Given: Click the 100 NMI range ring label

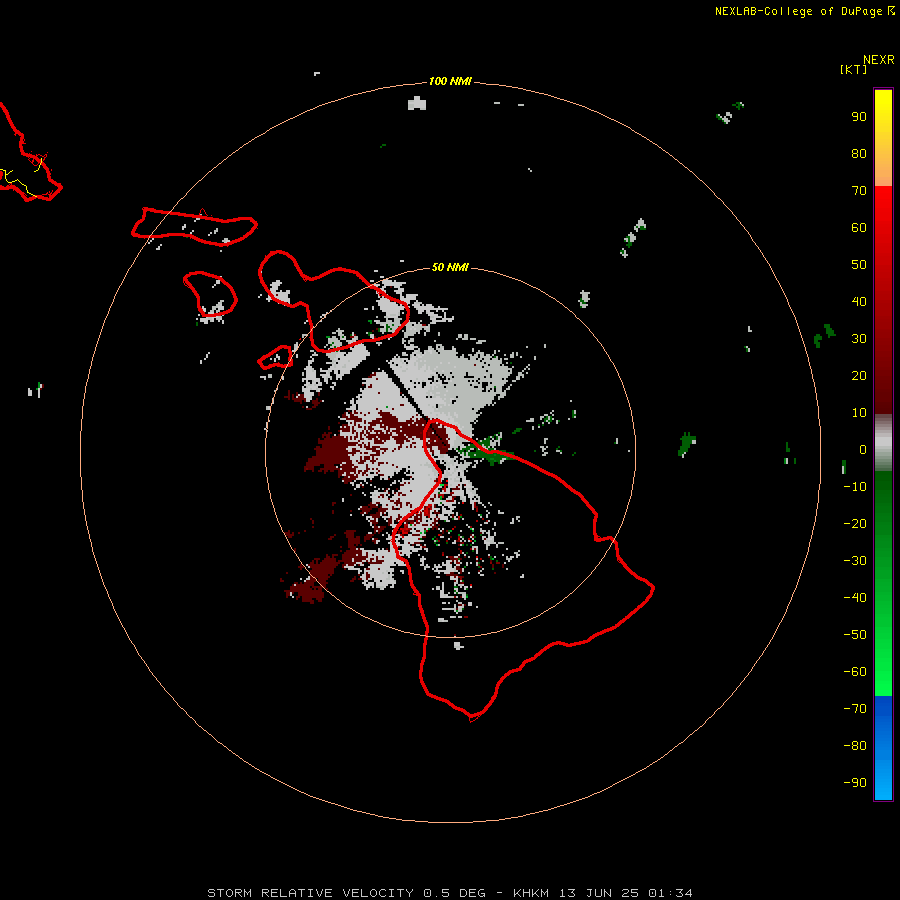Looking at the screenshot, I should tap(450, 82).
